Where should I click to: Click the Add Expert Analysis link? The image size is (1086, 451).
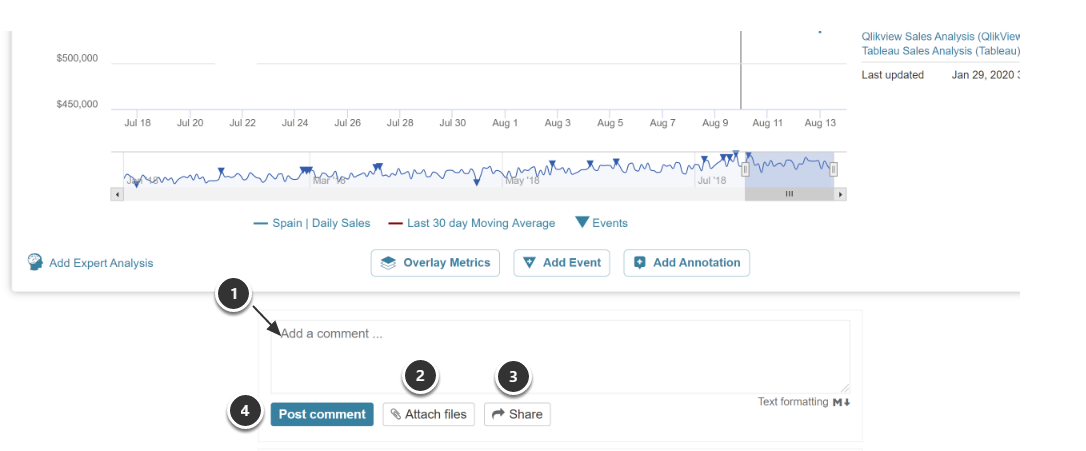pyautogui.click(x=101, y=263)
